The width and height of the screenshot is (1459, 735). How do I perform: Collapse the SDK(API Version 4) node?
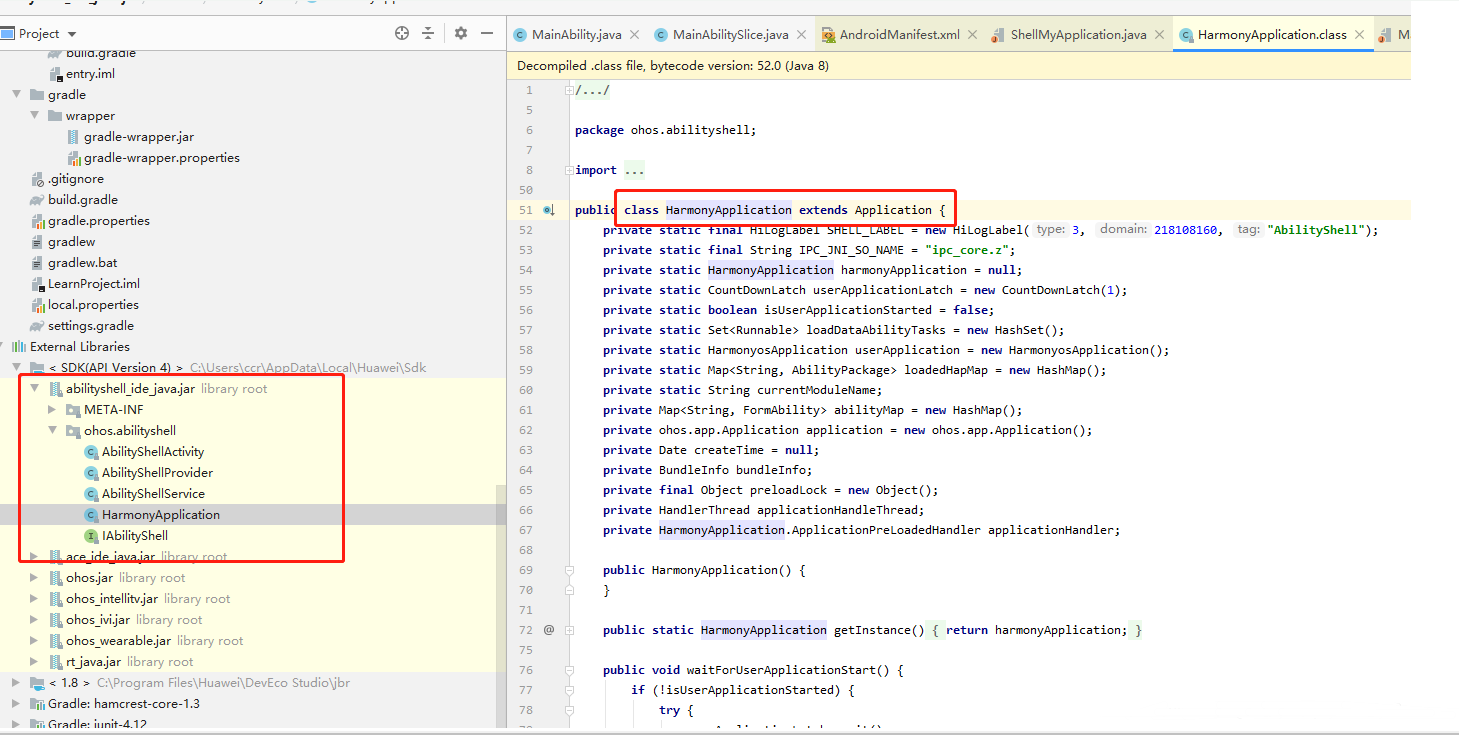(x=16, y=368)
